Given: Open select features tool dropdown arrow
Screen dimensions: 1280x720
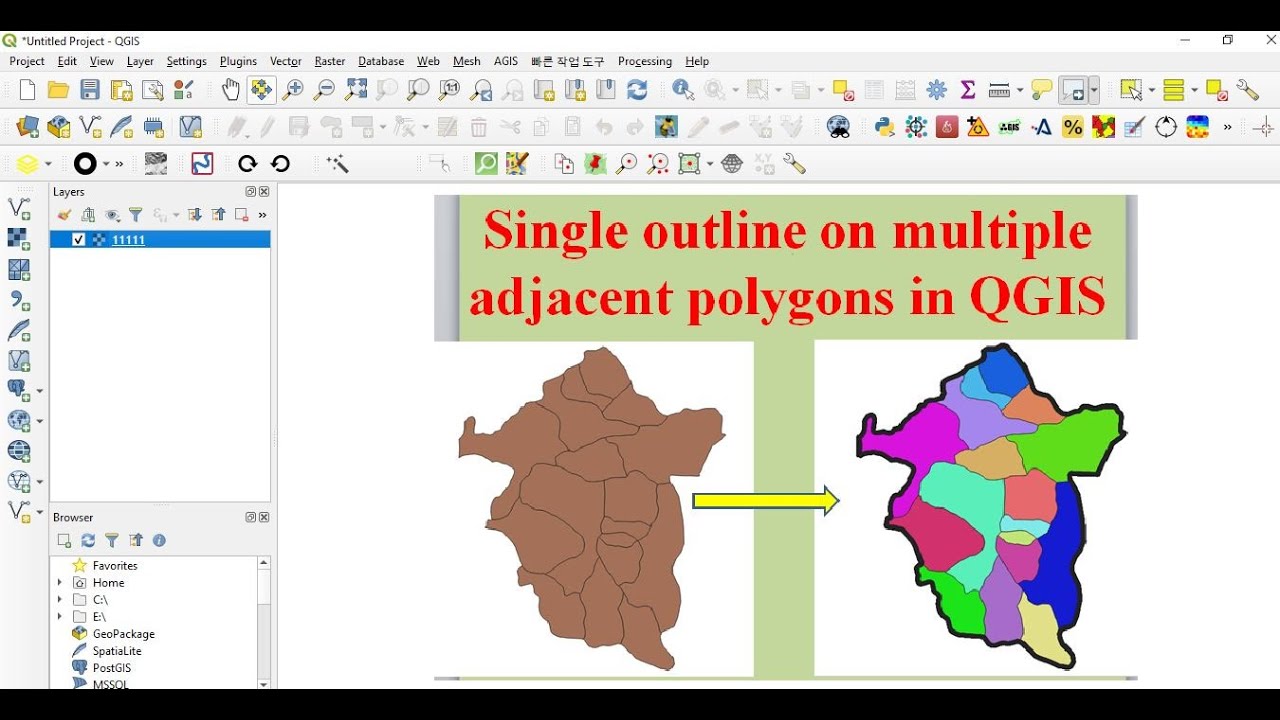Looking at the screenshot, I should coord(1152,90).
